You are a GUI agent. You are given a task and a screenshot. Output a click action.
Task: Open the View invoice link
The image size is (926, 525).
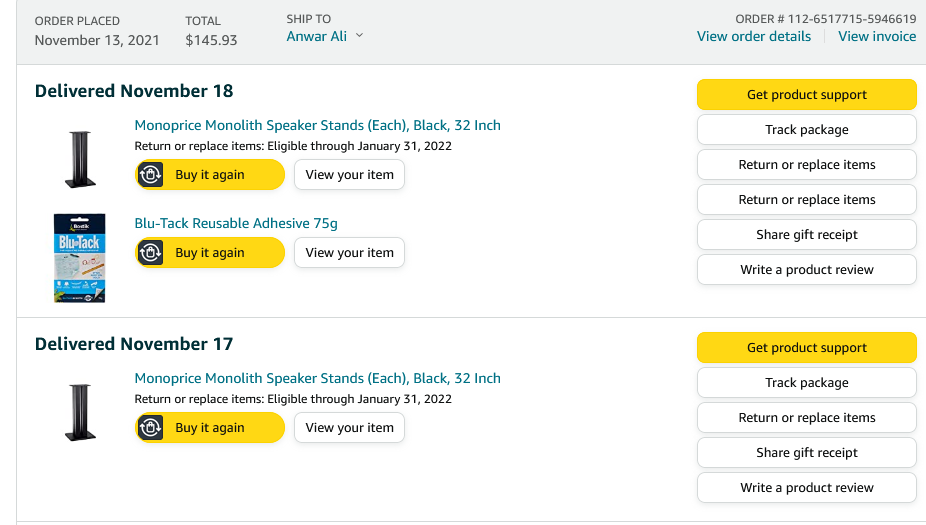point(877,36)
